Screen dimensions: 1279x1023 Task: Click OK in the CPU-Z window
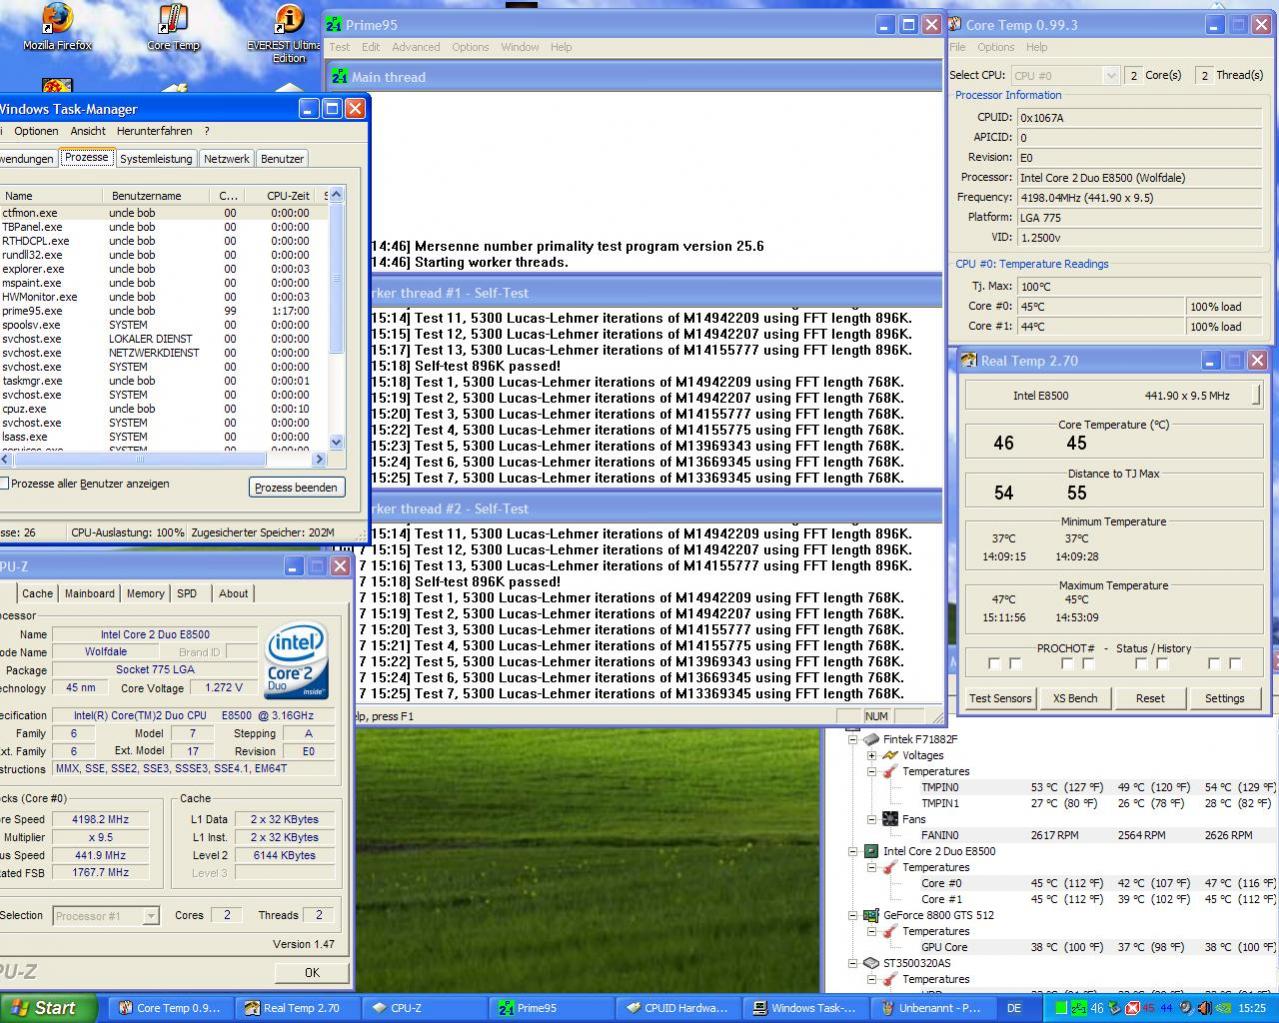click(x=312, y=972)
